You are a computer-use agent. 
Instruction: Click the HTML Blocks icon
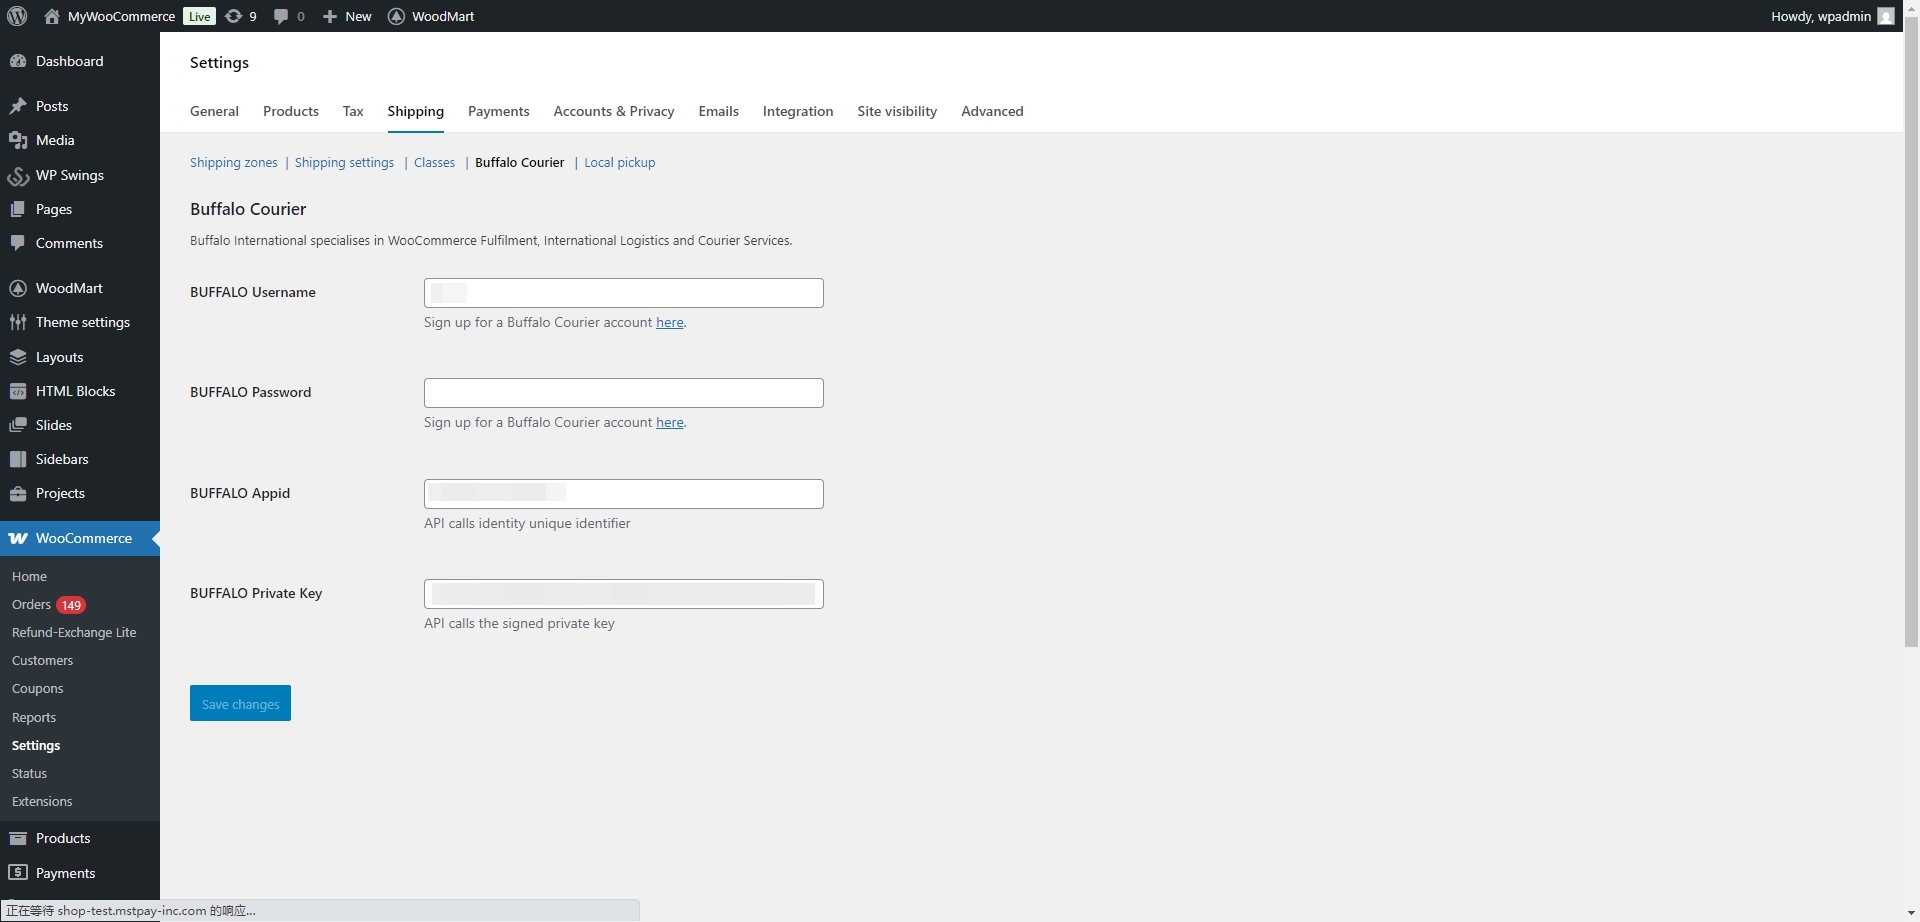pos(18,391)
